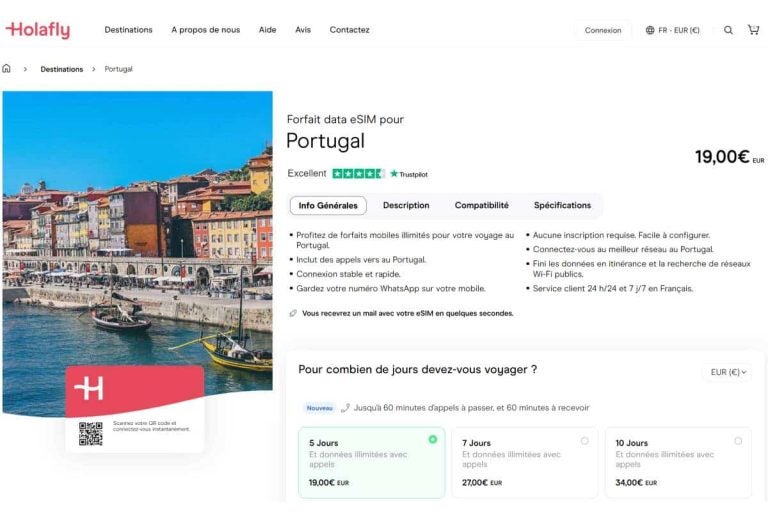This screenshot has width=768, height=512.
Task: Click the white H logo on the red card
Action: click(x=89, y=389)
